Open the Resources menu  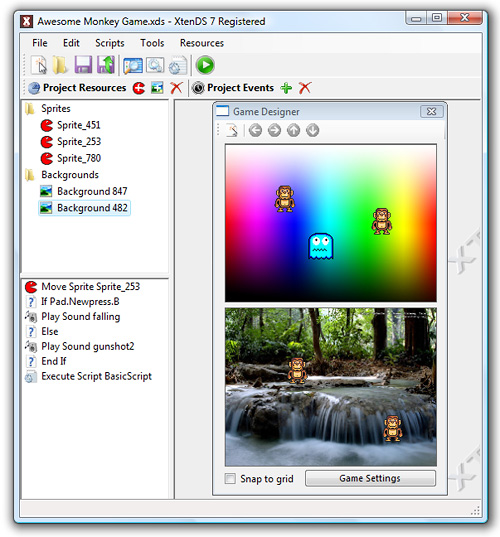coord(202,43)
